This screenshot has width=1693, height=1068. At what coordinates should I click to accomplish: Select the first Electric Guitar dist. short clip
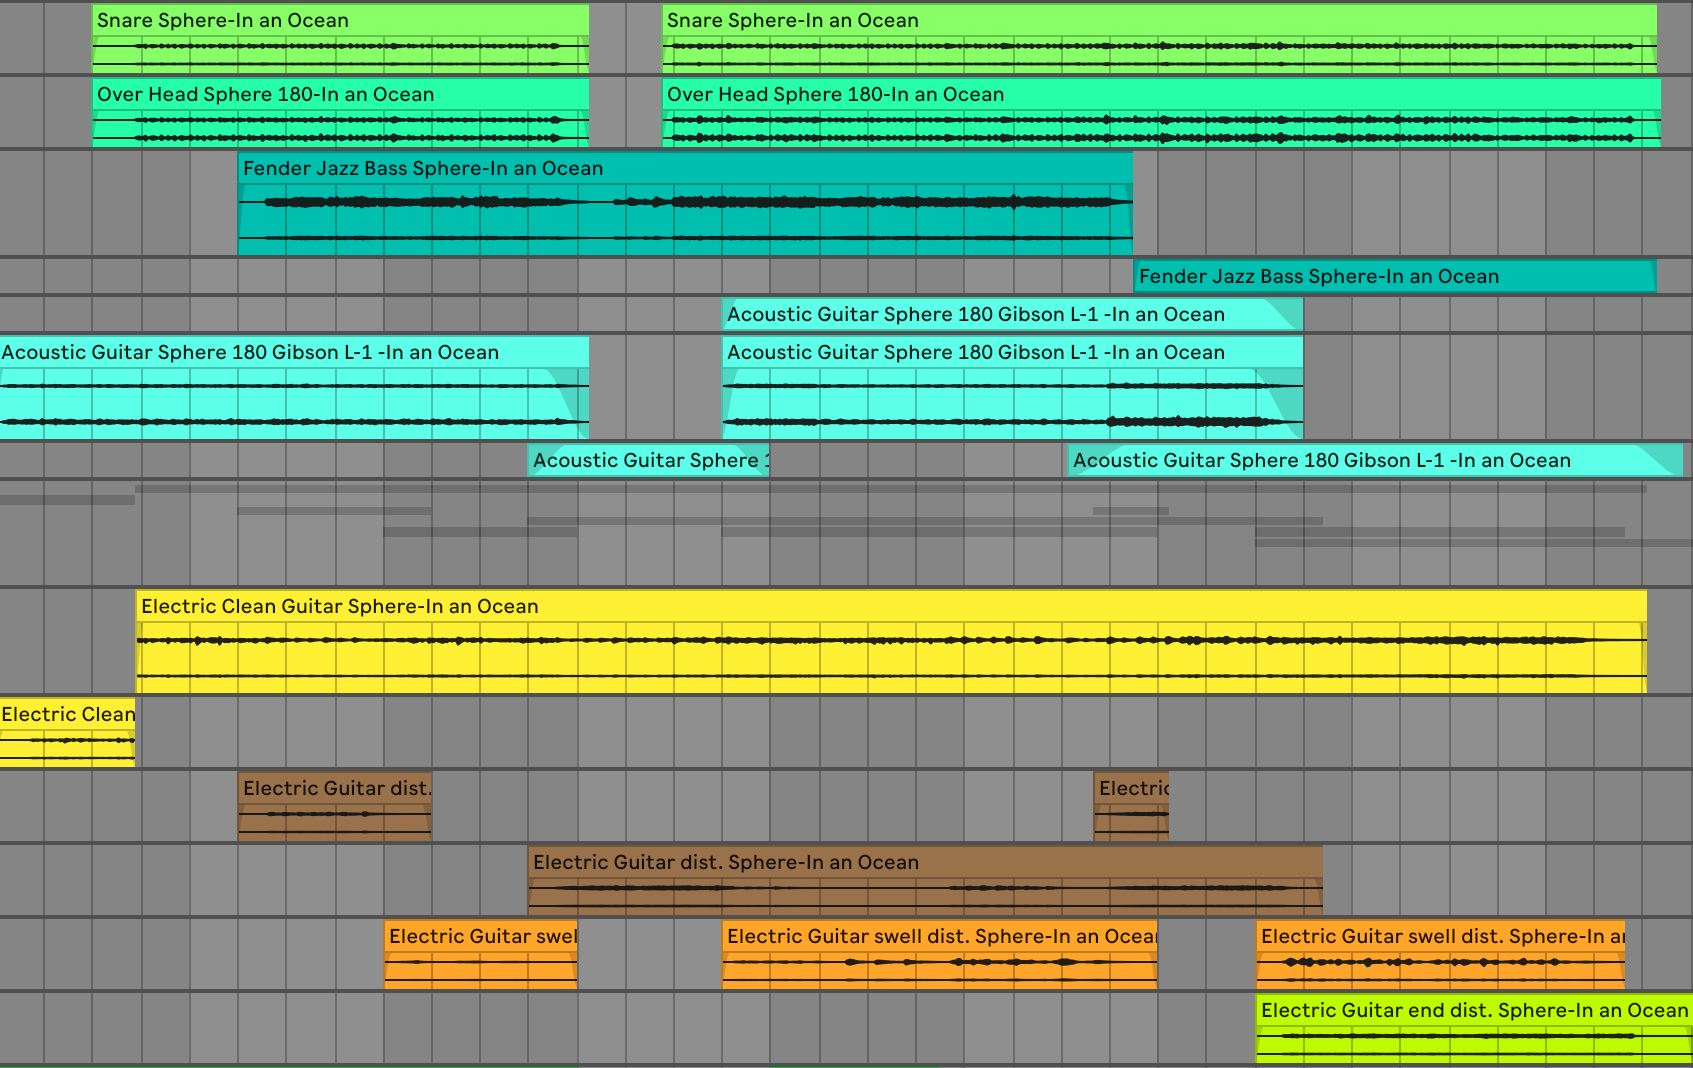335,806
